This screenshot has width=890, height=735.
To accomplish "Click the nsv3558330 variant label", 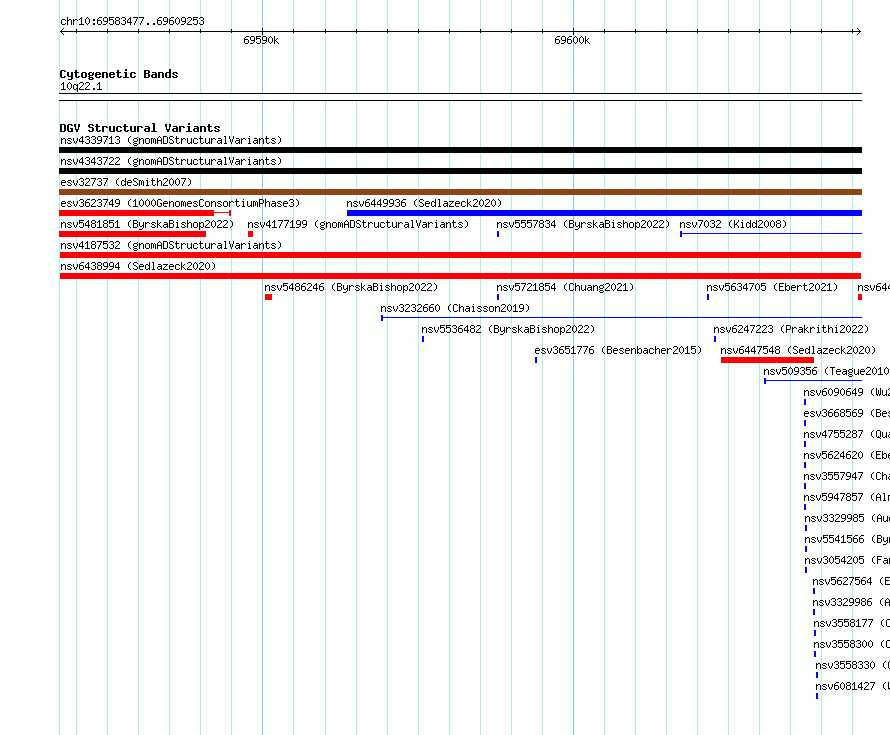I will pyautogui.click(x=853, y=665).
